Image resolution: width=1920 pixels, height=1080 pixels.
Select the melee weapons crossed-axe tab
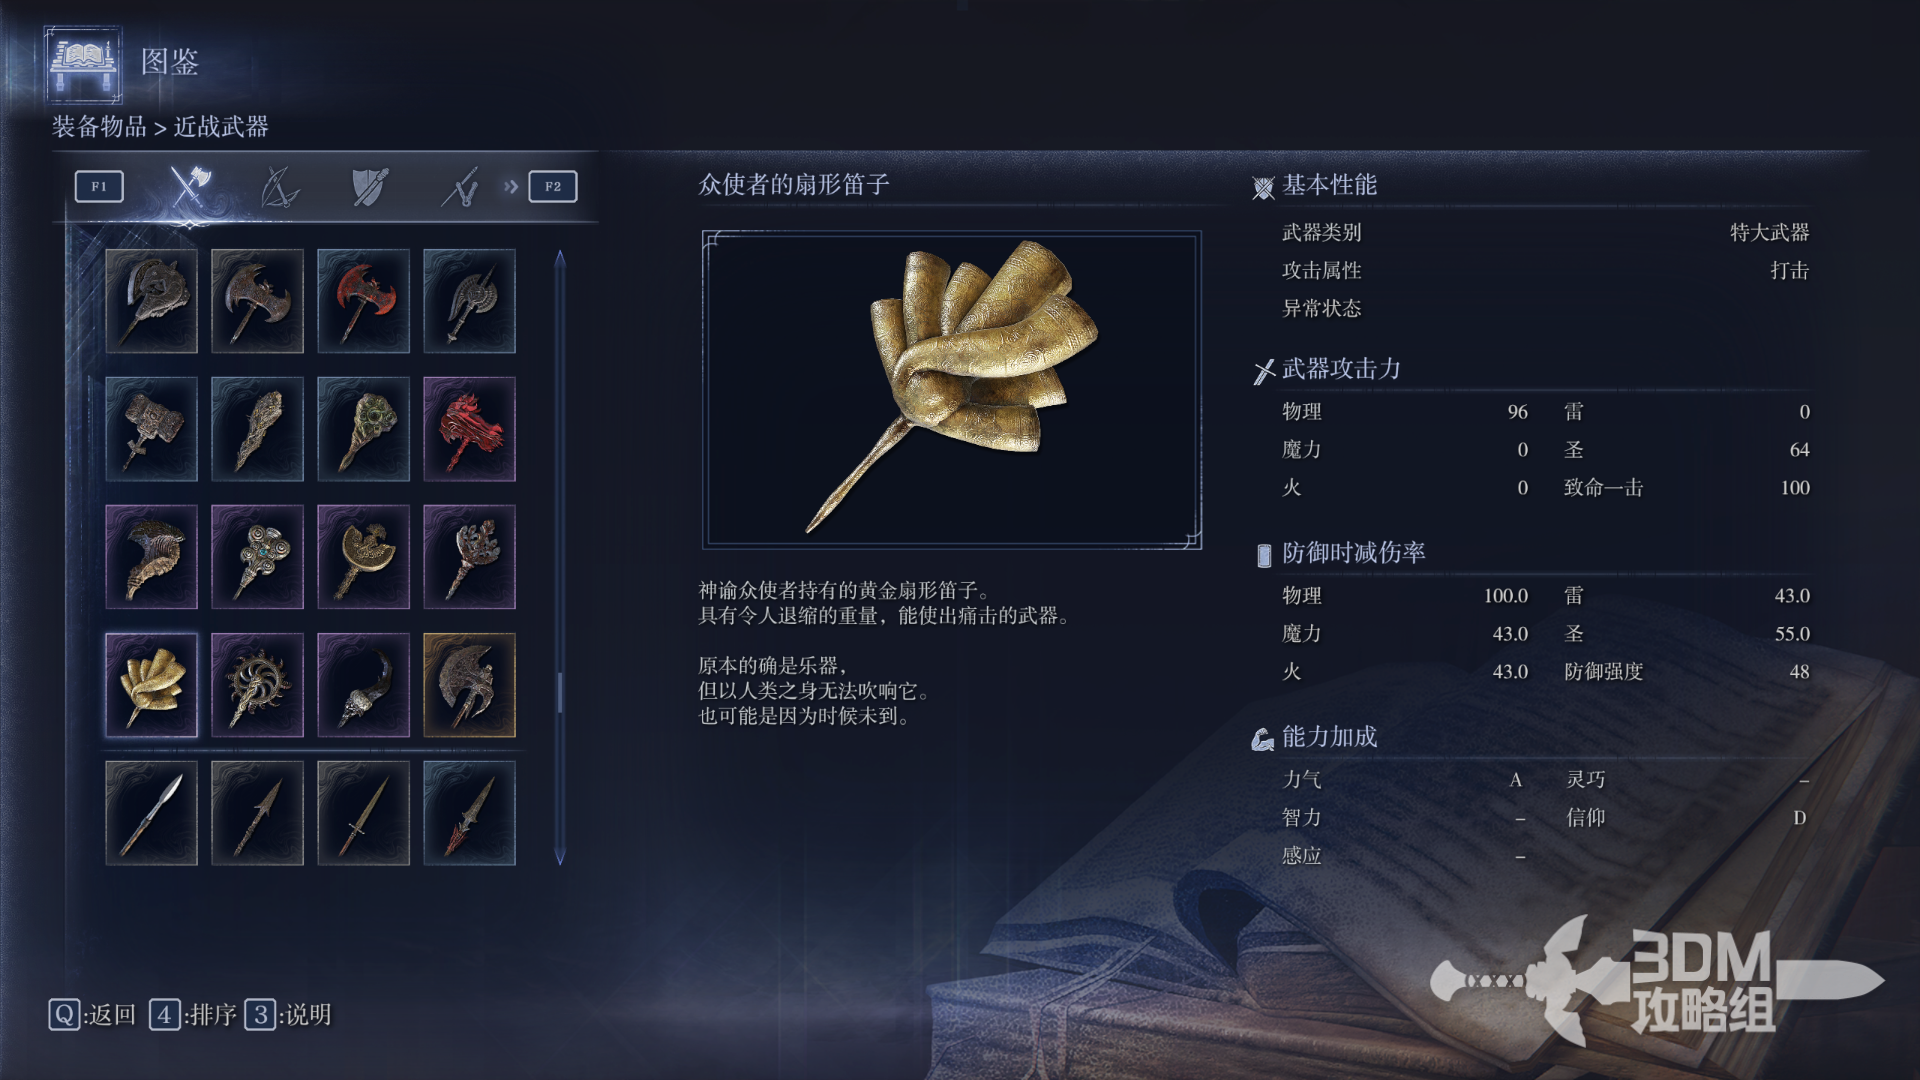(x=189, y=186)
